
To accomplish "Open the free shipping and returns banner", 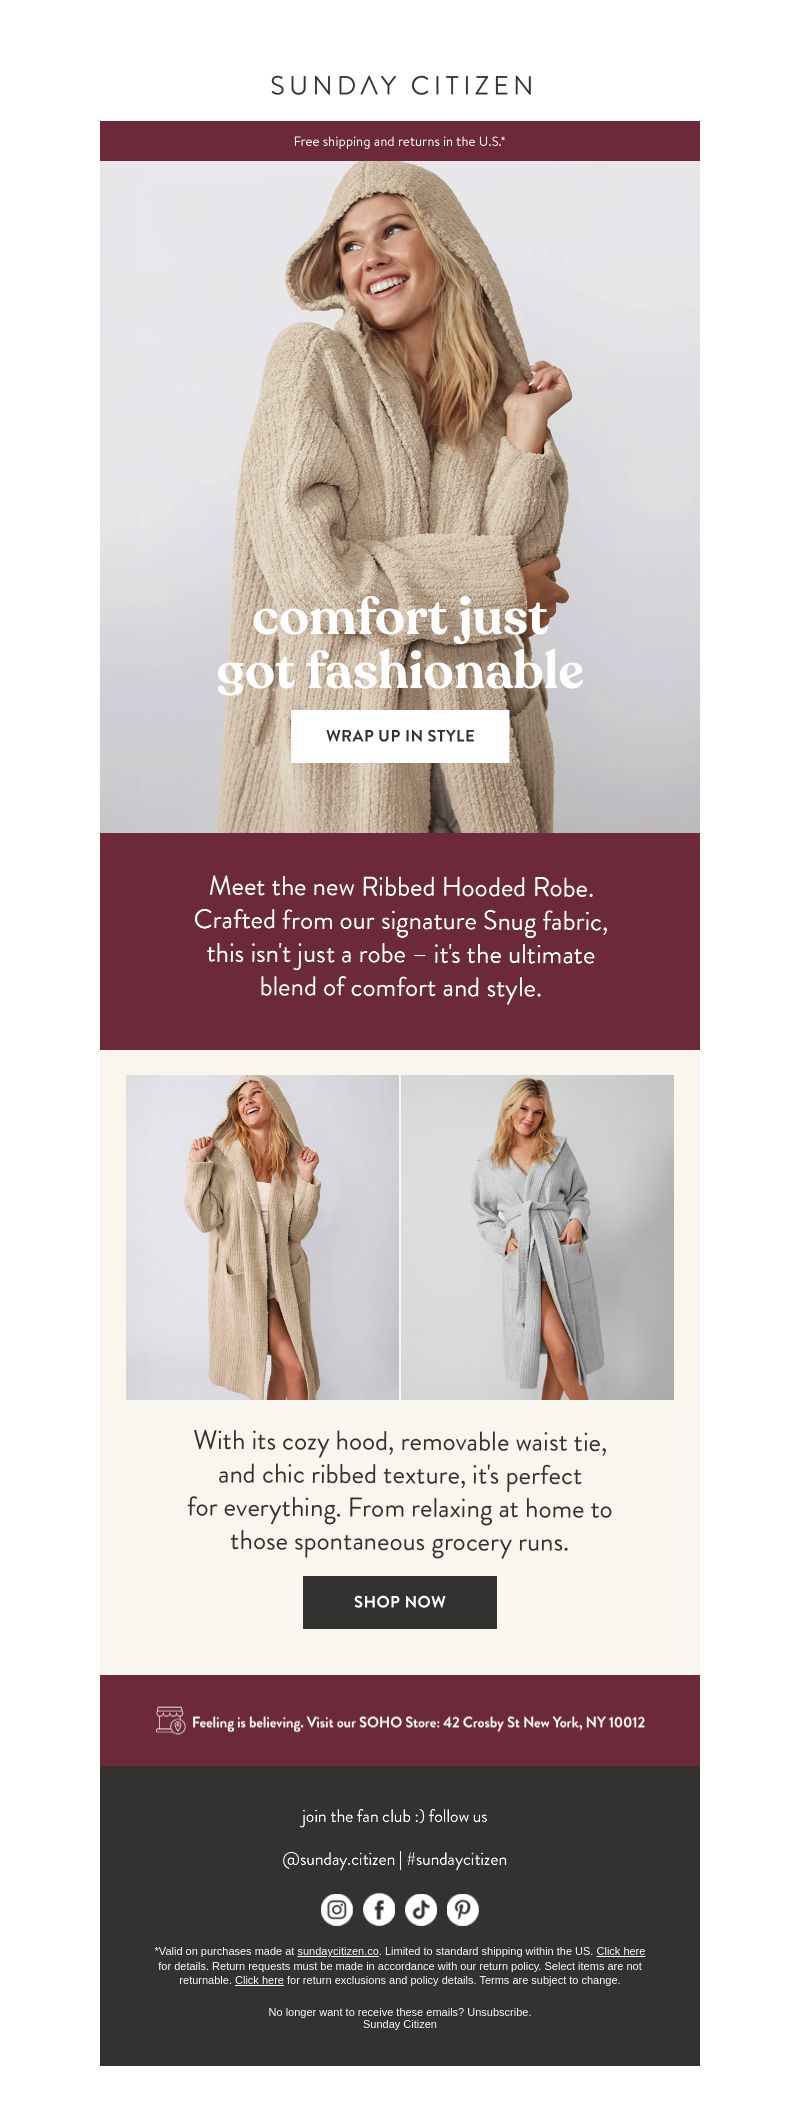I will [x=400, y=141].
